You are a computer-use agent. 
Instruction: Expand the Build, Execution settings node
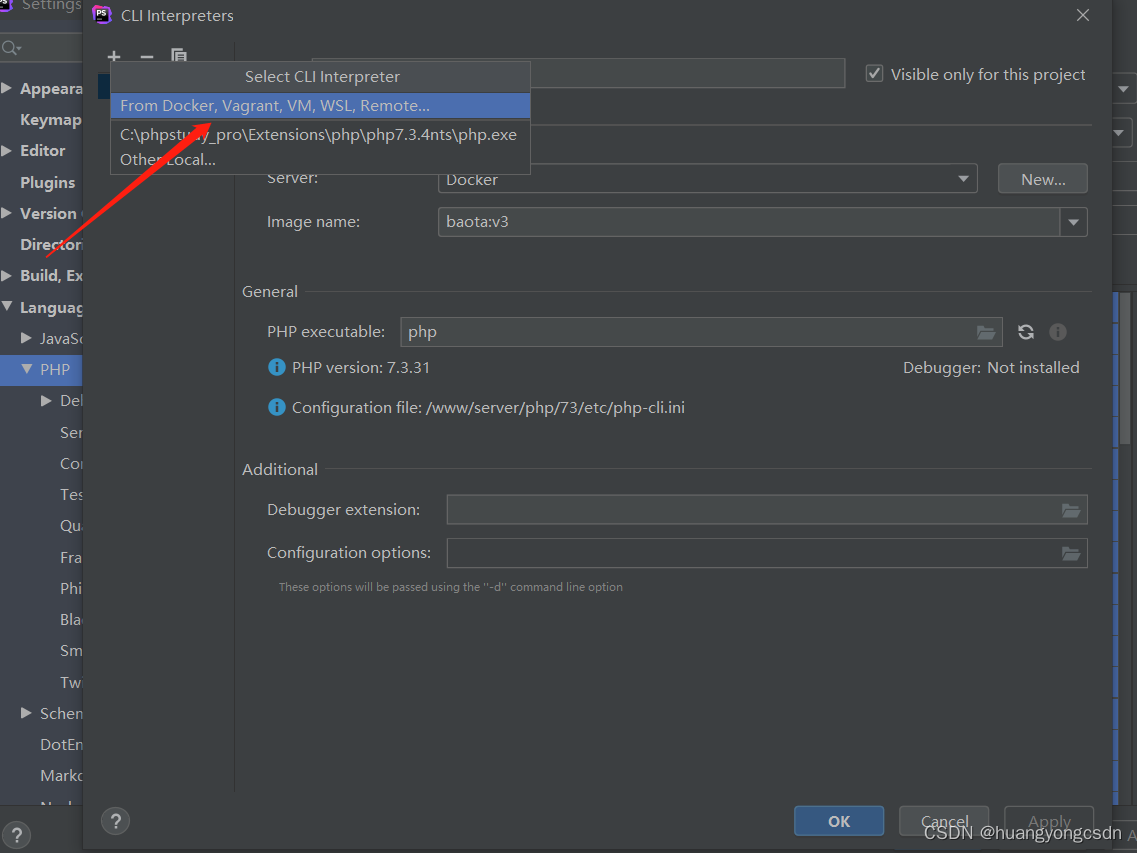click(x=7, y=276)
